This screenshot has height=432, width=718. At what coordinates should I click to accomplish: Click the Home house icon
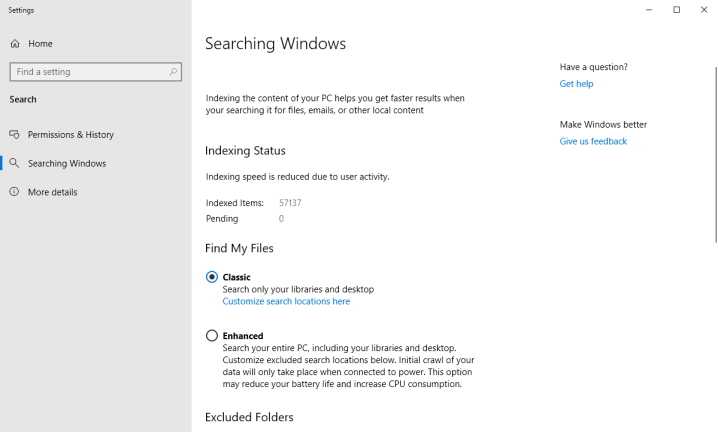pyautogui.click(x=15, y=44)
